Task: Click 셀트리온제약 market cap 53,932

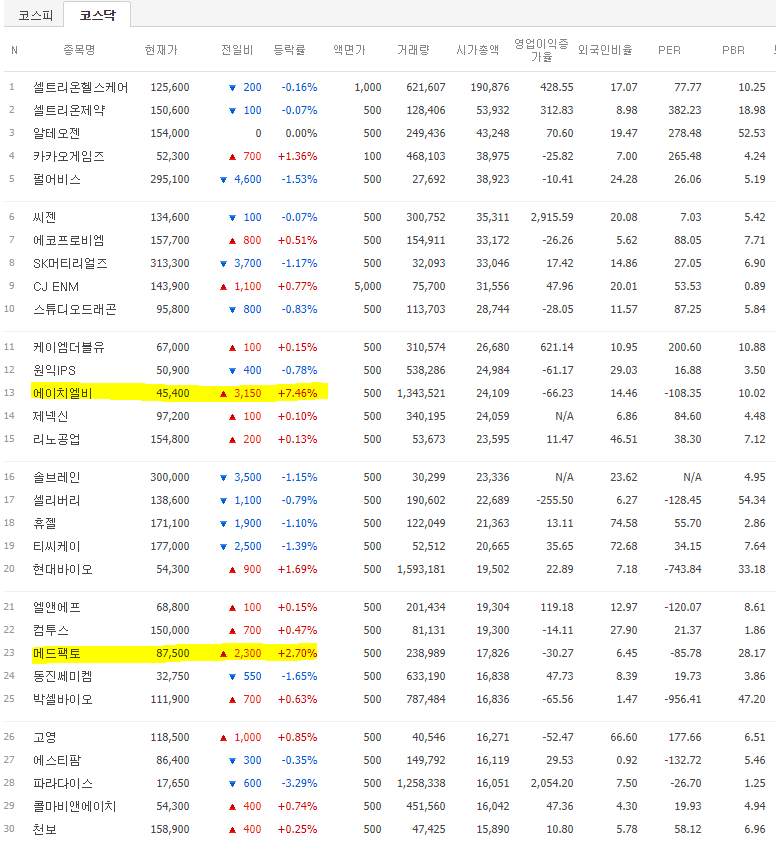Action: click(x=493, y=110)
